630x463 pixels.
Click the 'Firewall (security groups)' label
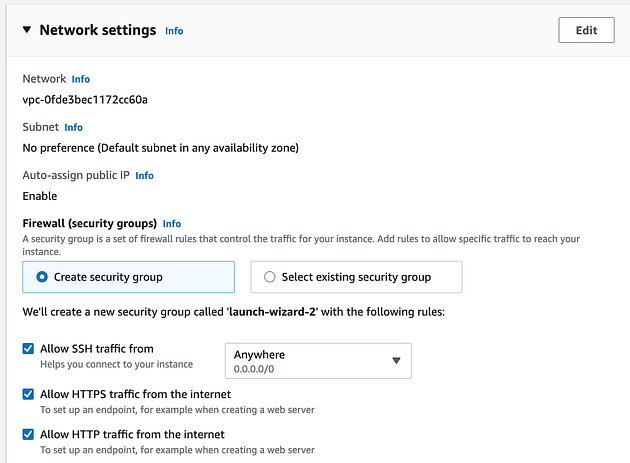(x=90, y=224)
